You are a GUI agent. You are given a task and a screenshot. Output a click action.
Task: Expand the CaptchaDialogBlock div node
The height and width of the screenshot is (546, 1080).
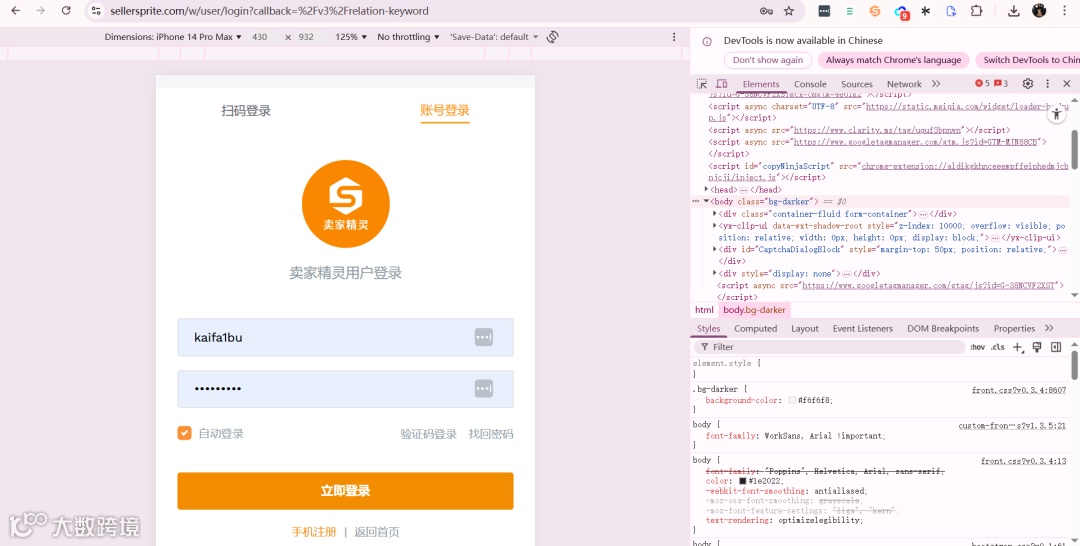[715, 249]
